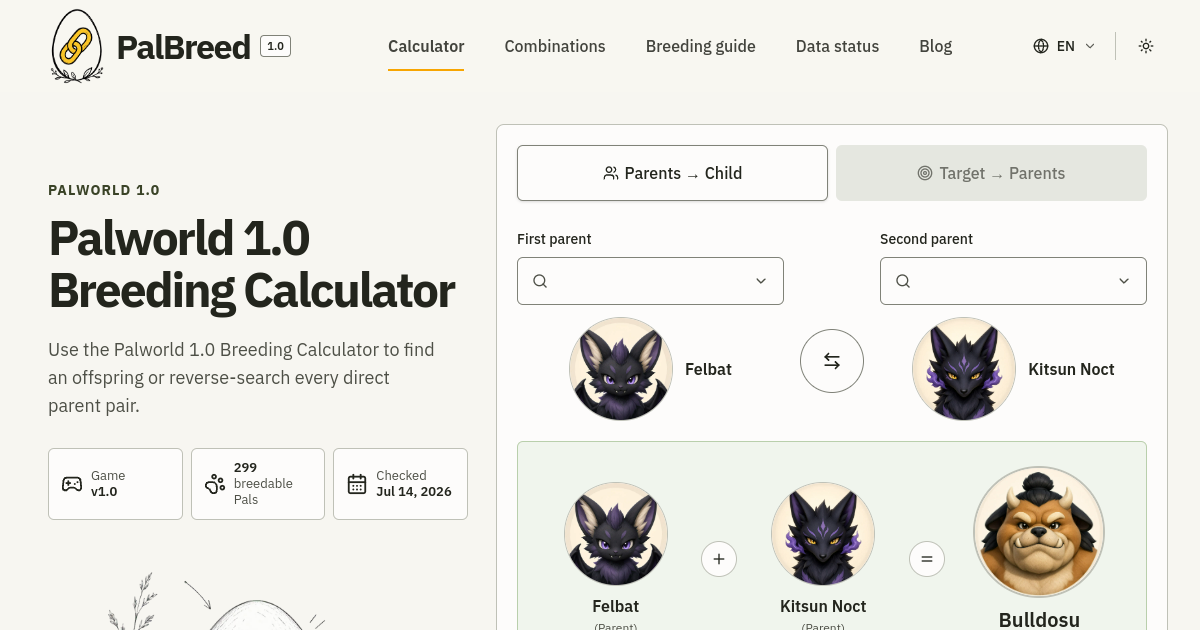This screenshot has height=630, width=1200.
Task: Swap parents with the arrows button
Action: (832, 361)
